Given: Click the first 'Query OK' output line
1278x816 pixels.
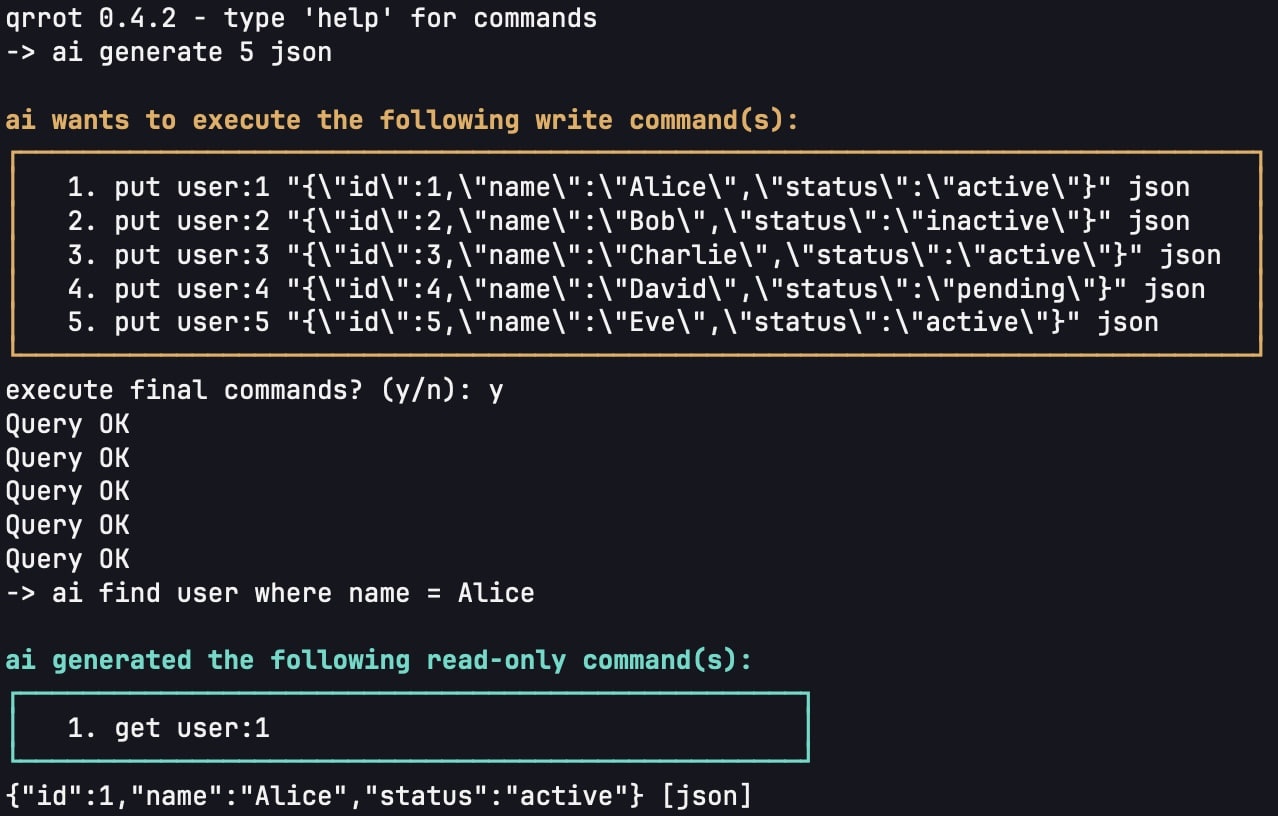Looking at the screenshot, I should click(x=67, y=424).
